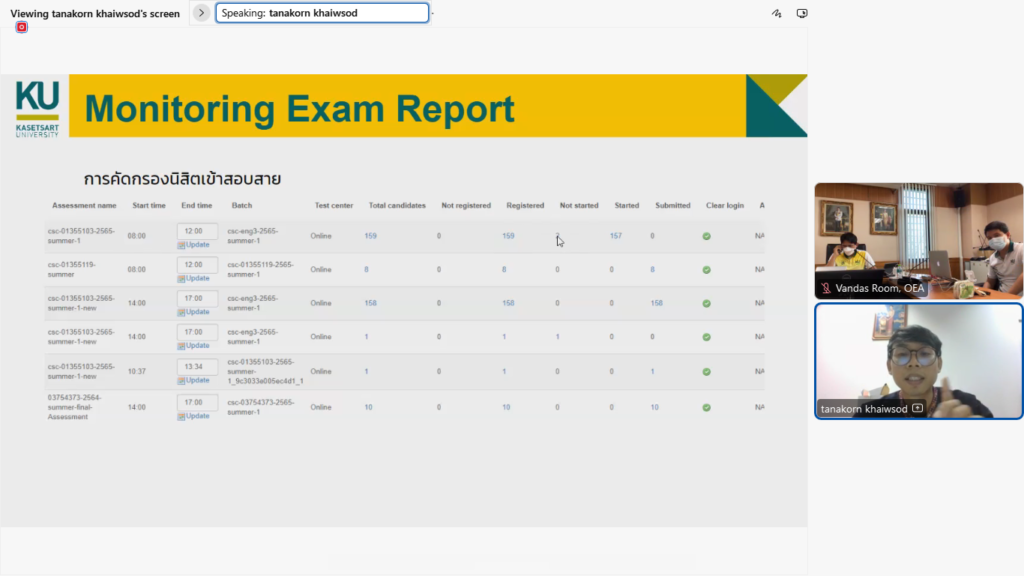Screen dimensions: 1024x576
Task: Click the KU Kasetsart University logo
Action: click(x=37, y=108)
